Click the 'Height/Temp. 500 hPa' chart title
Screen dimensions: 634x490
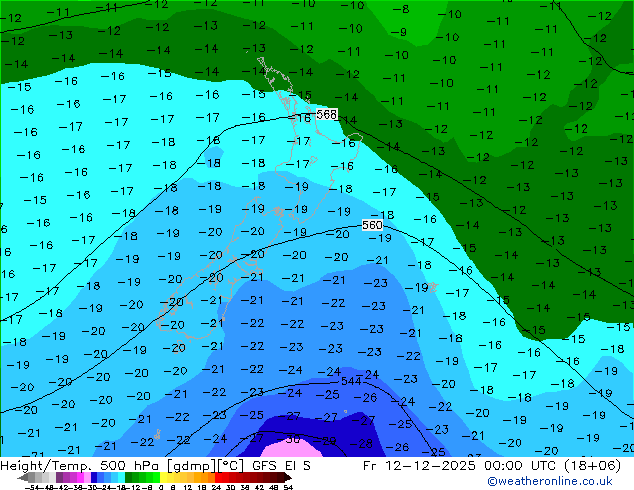point(80,466)
